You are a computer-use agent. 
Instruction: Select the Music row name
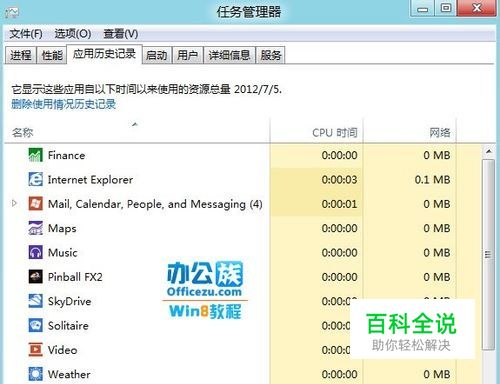(x=63, y=253)
